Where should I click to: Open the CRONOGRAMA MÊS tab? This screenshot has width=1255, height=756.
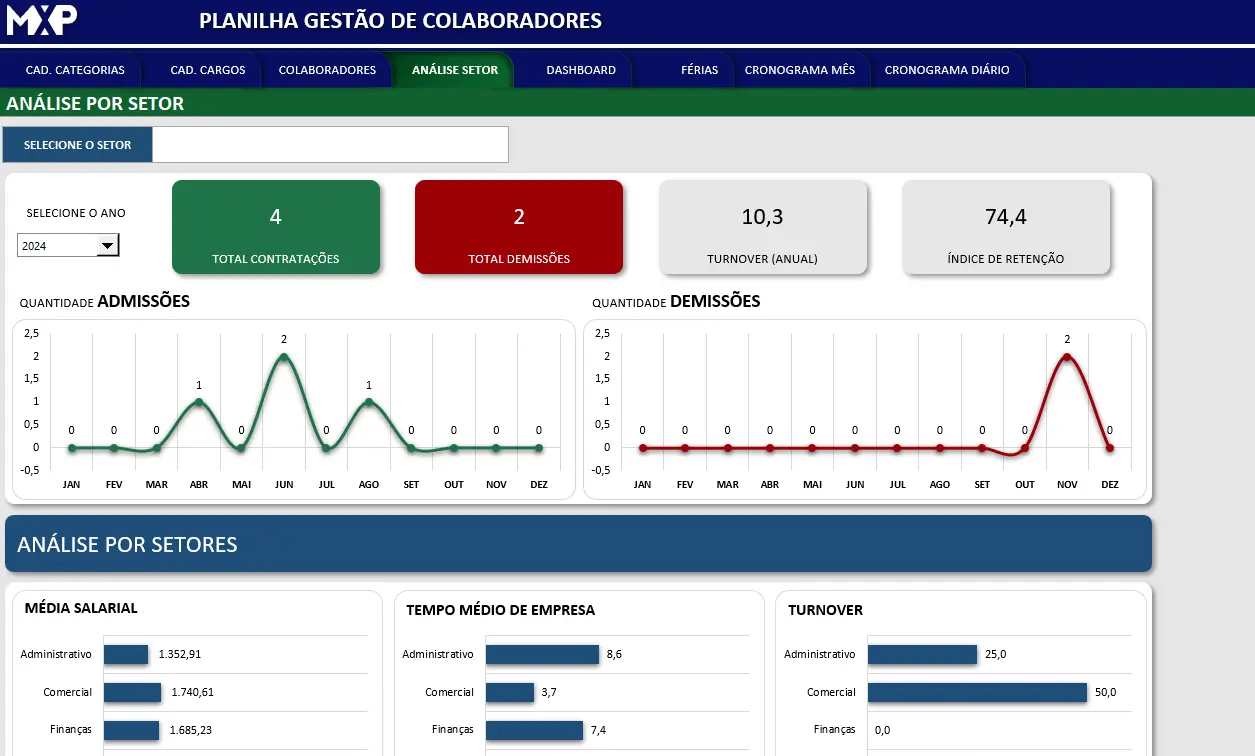click(x=800, y=70)
